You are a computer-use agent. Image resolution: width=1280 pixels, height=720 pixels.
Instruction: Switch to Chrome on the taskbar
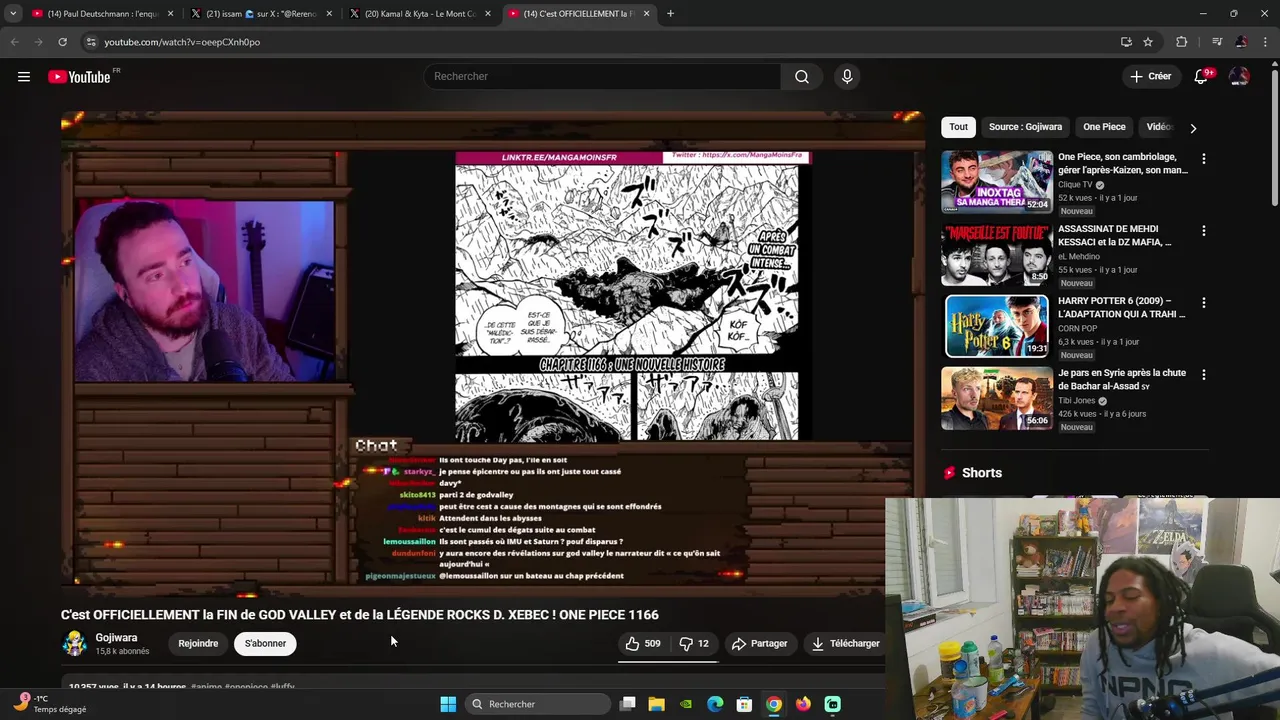(774, 704)
